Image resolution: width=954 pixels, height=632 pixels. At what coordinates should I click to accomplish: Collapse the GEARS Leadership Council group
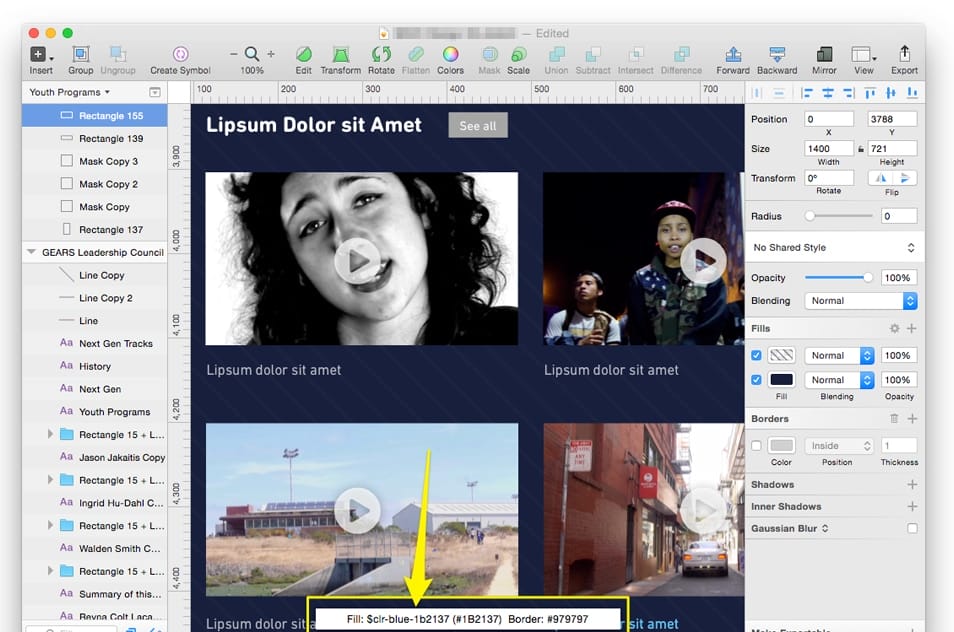click(x=32, y=253)
